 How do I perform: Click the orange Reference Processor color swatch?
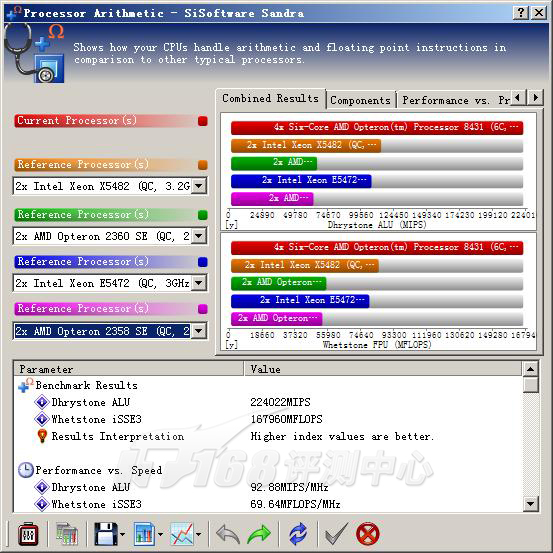(203, 165)
